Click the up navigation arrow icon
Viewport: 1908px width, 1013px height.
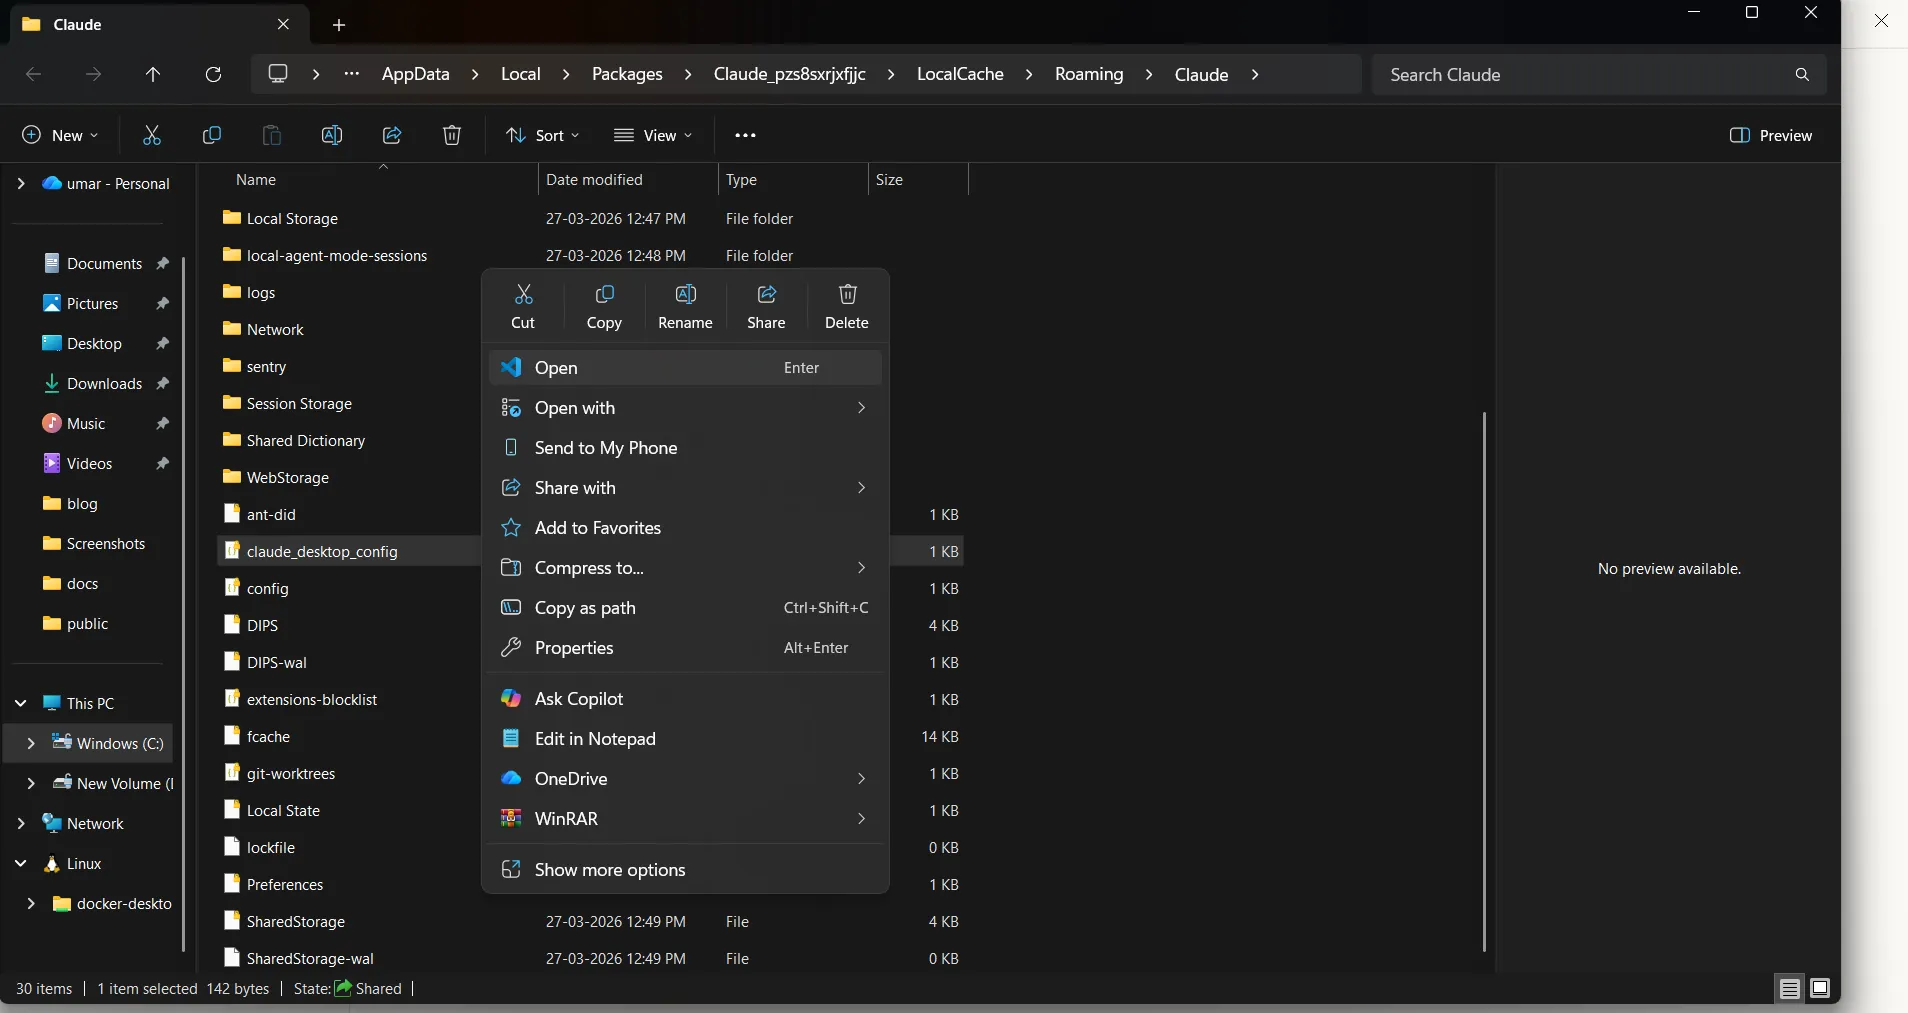click(152, 74)
